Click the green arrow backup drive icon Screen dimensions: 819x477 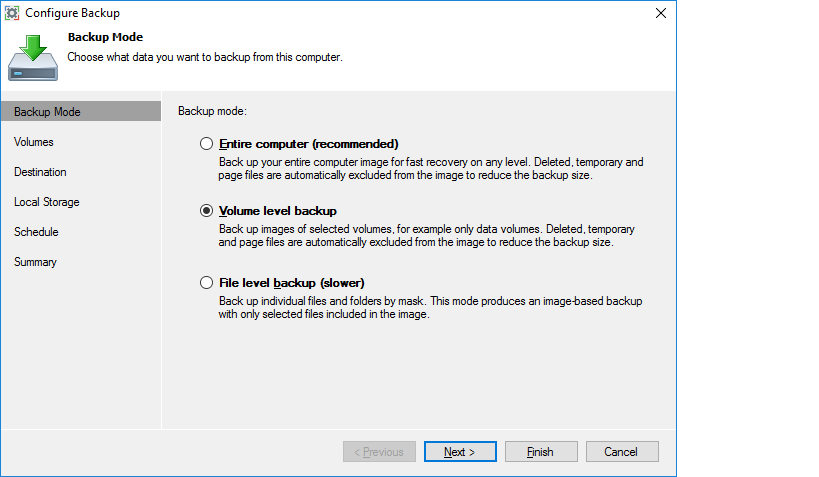33,57
